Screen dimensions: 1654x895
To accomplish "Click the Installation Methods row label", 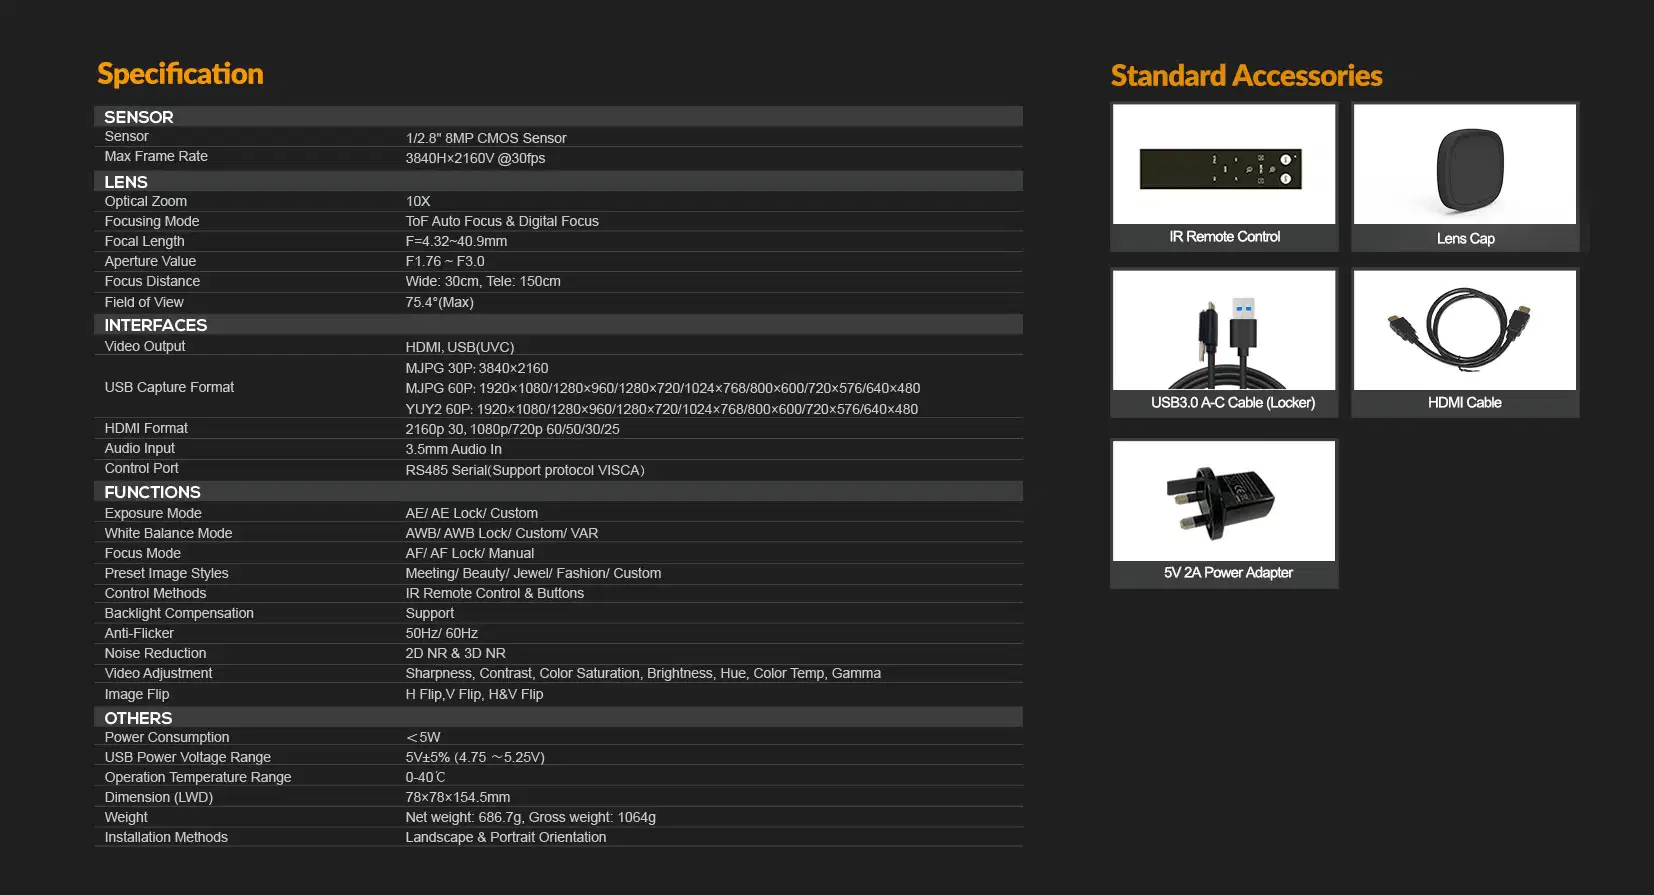I will point(166,837).
